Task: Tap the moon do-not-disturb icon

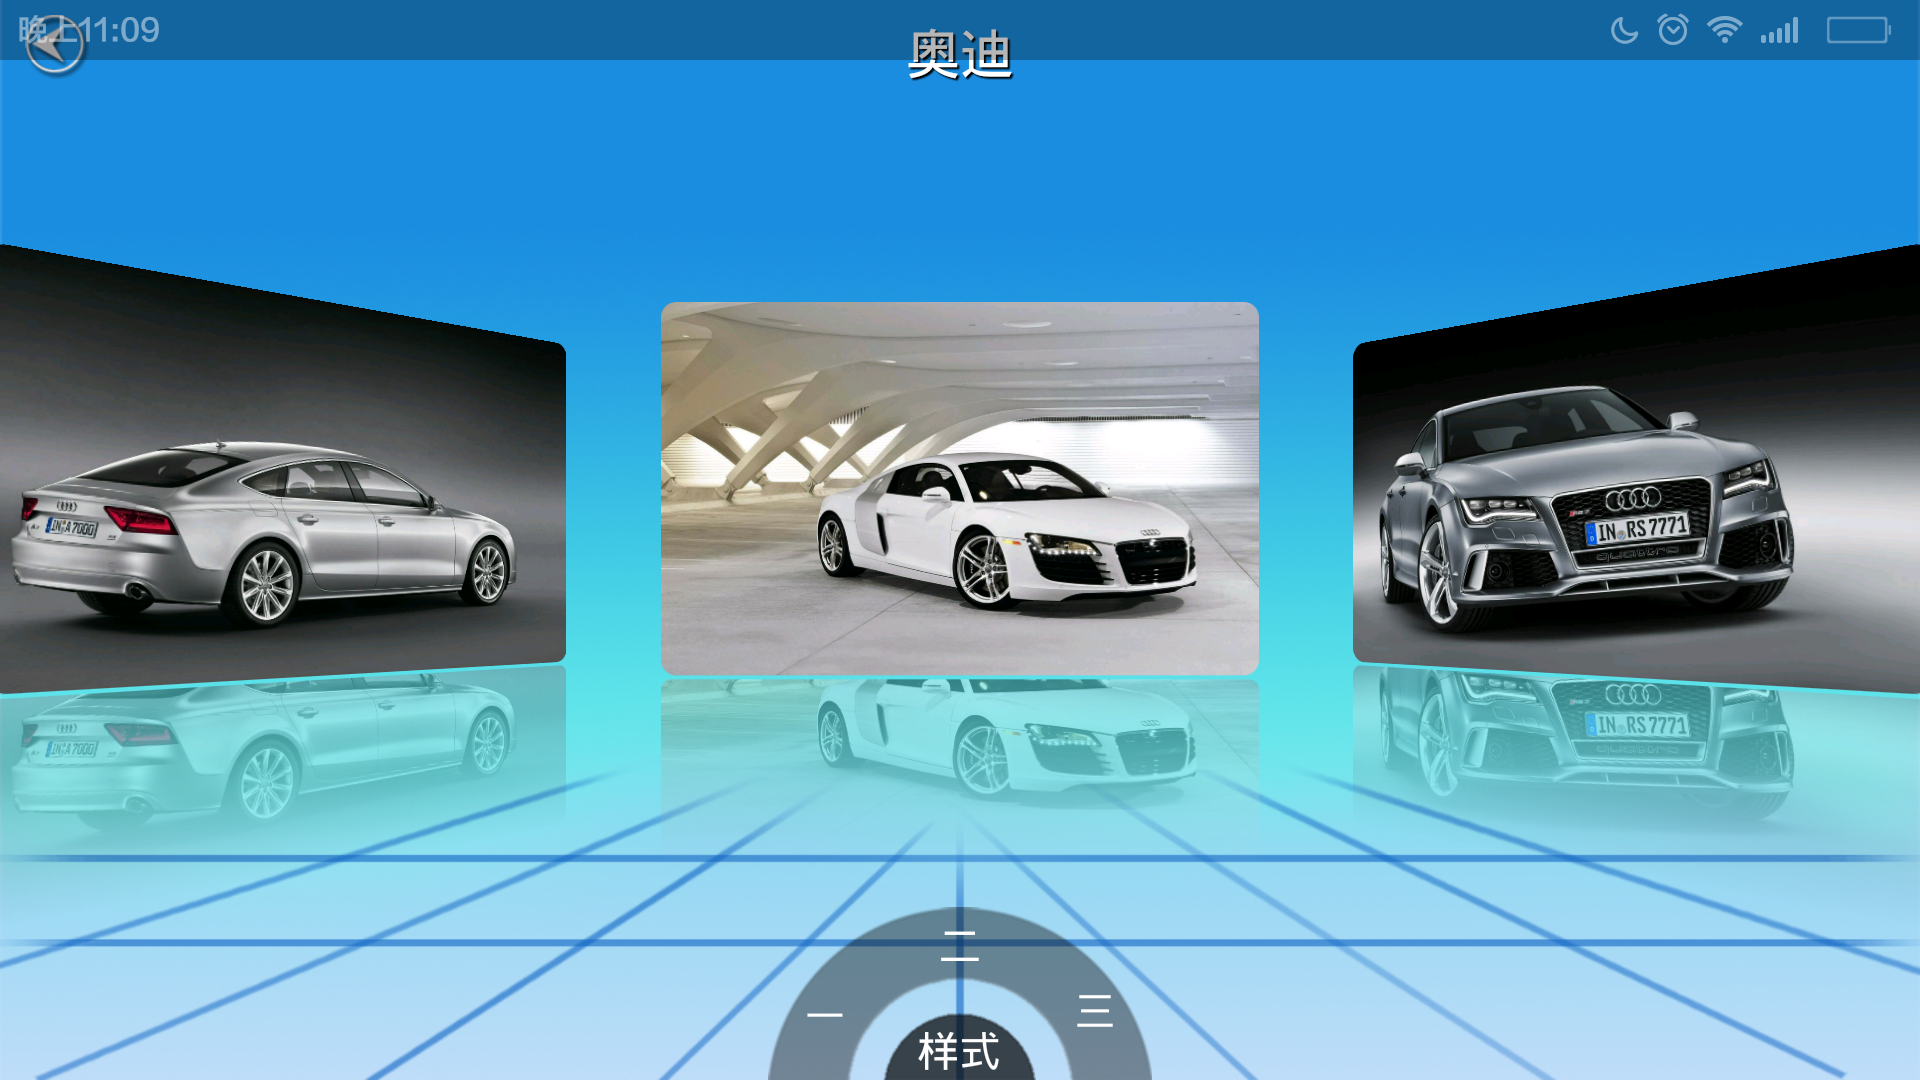Action: (1624, 30)
